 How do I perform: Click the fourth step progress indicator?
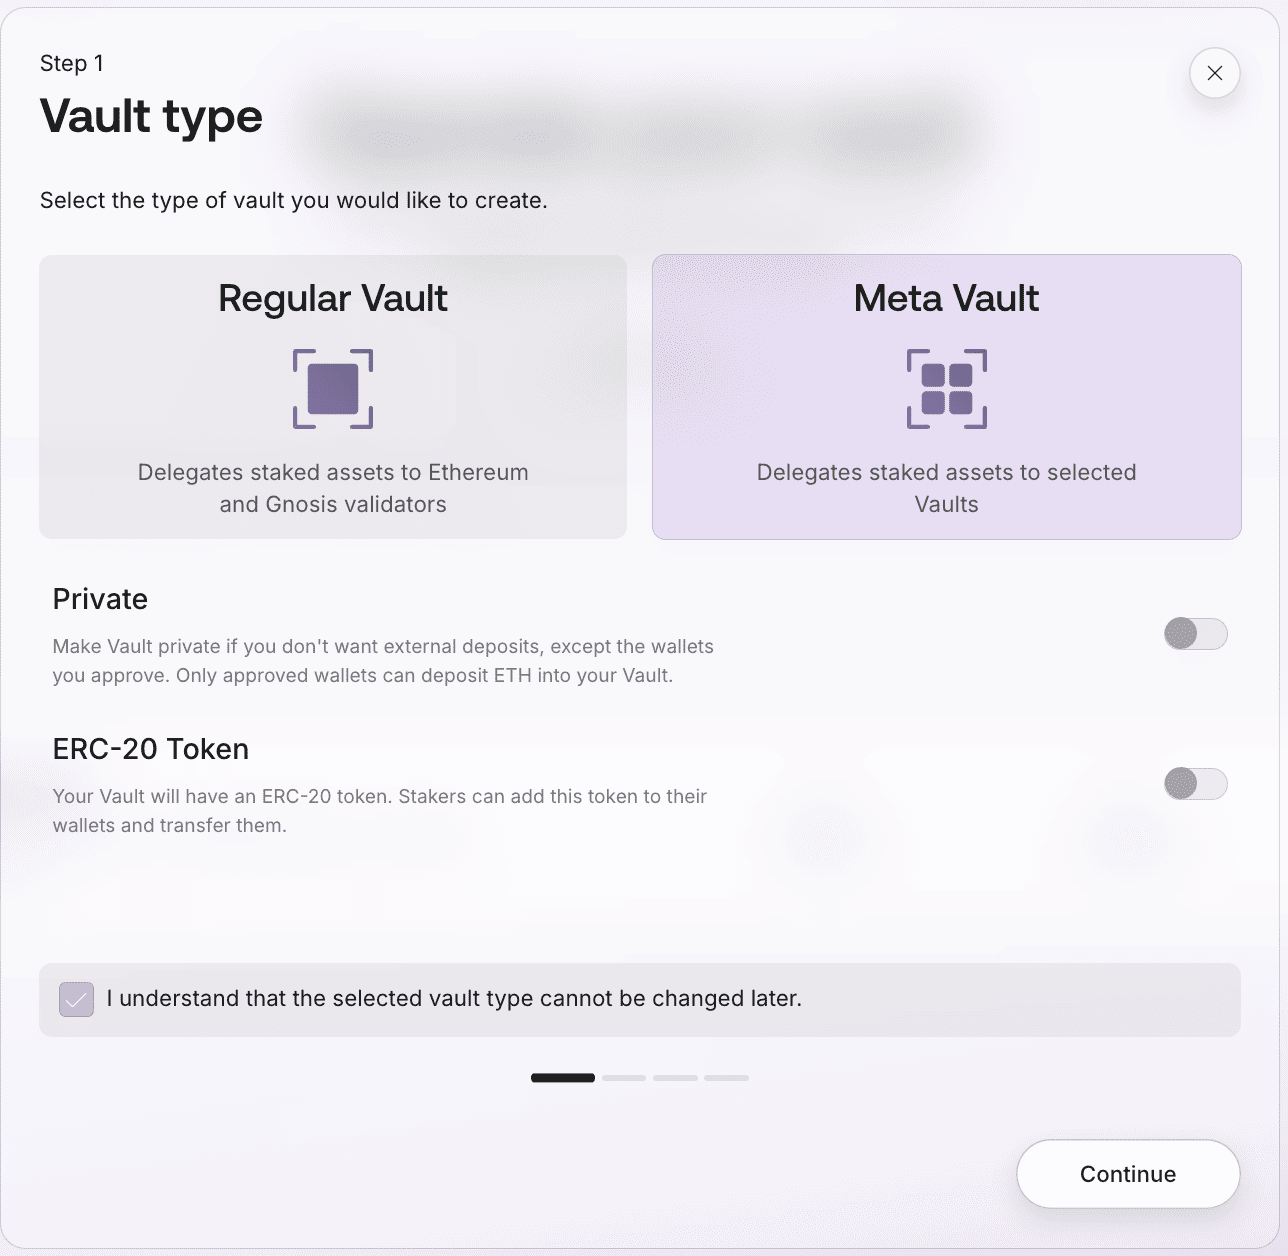click(726, 1078)
